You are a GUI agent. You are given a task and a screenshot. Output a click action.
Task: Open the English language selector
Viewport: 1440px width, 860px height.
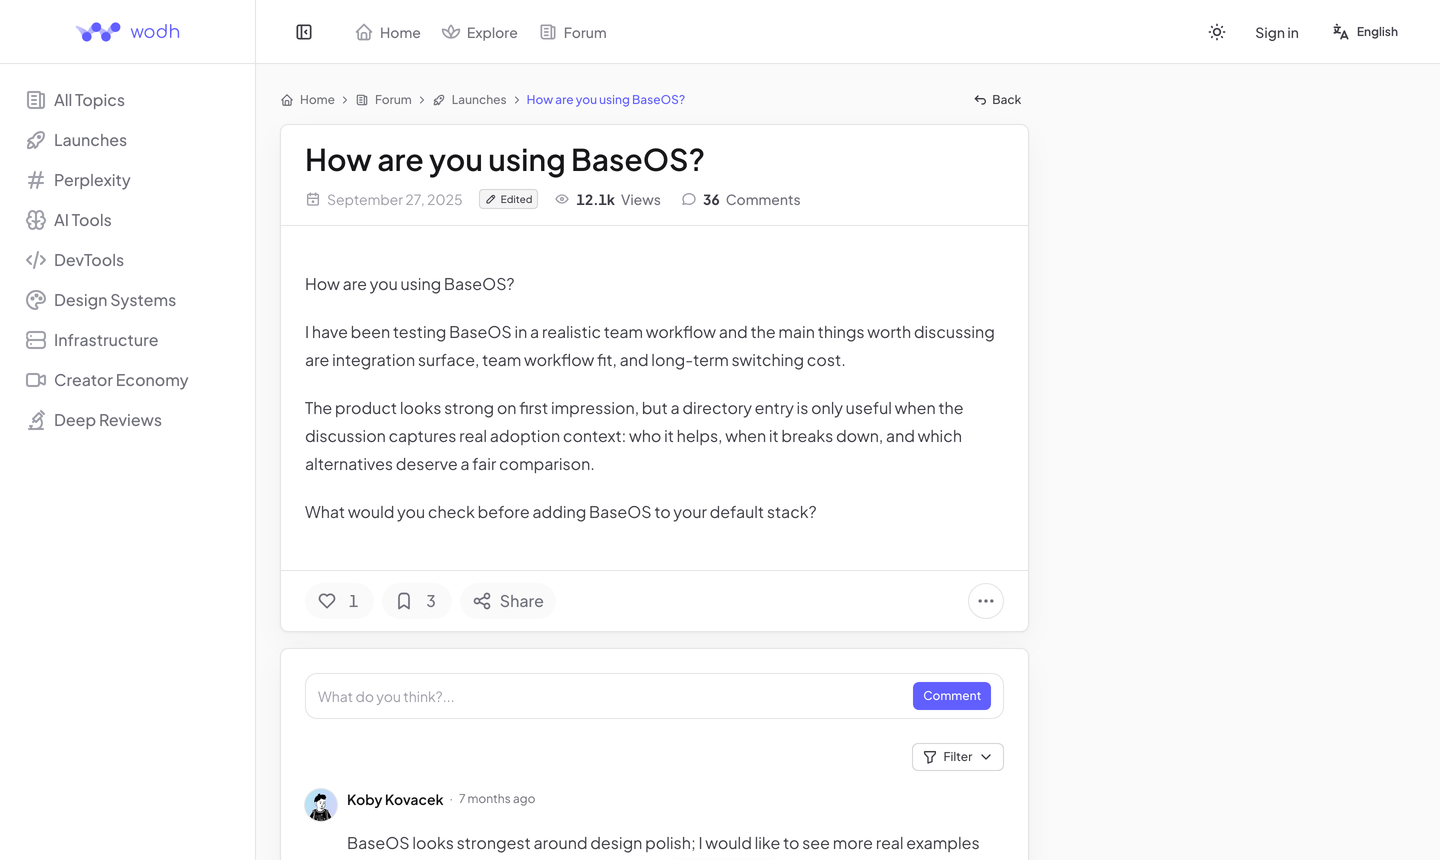1365,32
